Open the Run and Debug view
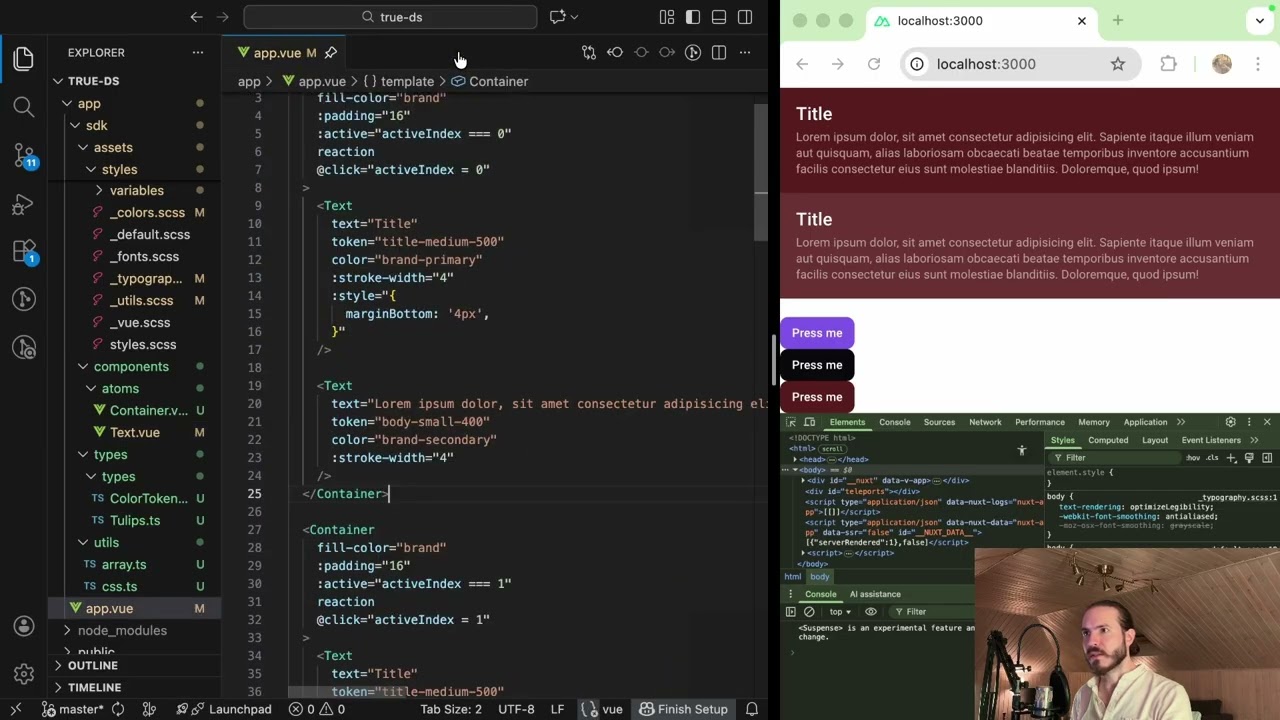1280x720 pixels. click(24, 205)
